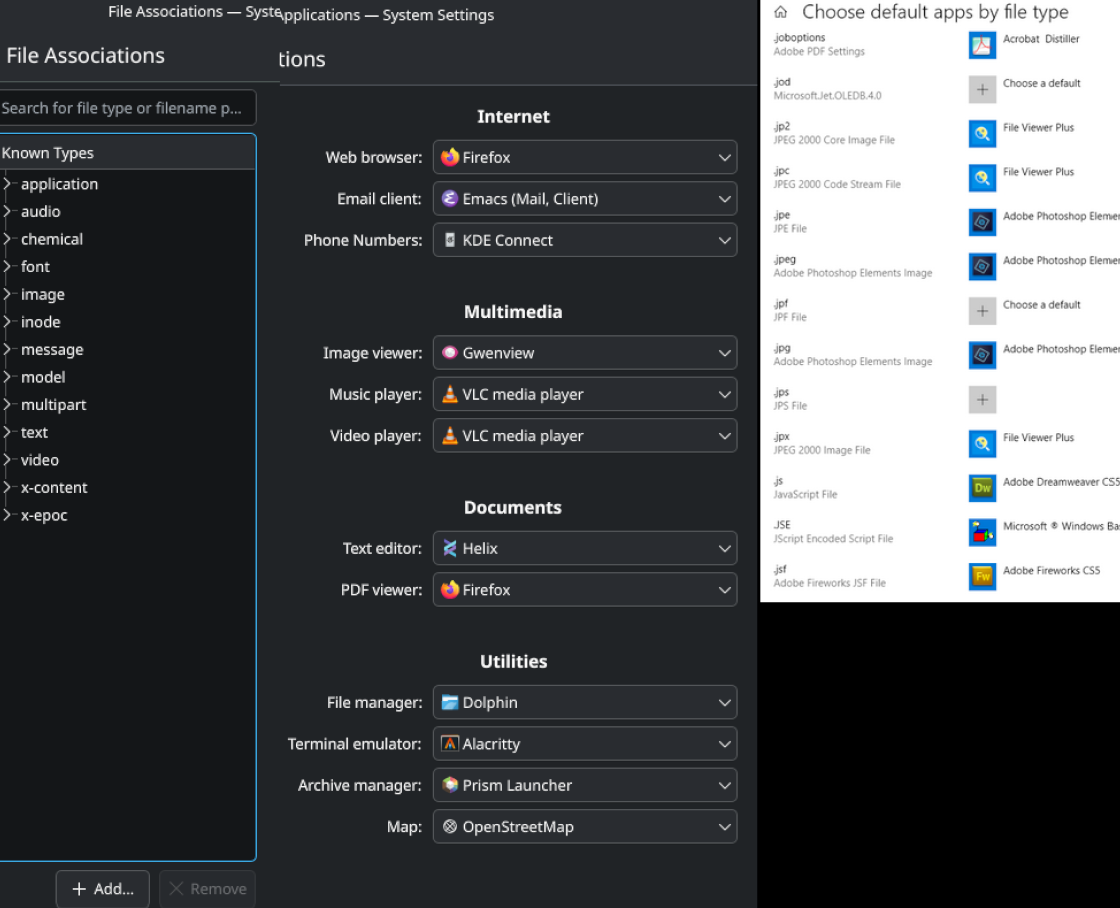Click the file type search field

point(127,108)
